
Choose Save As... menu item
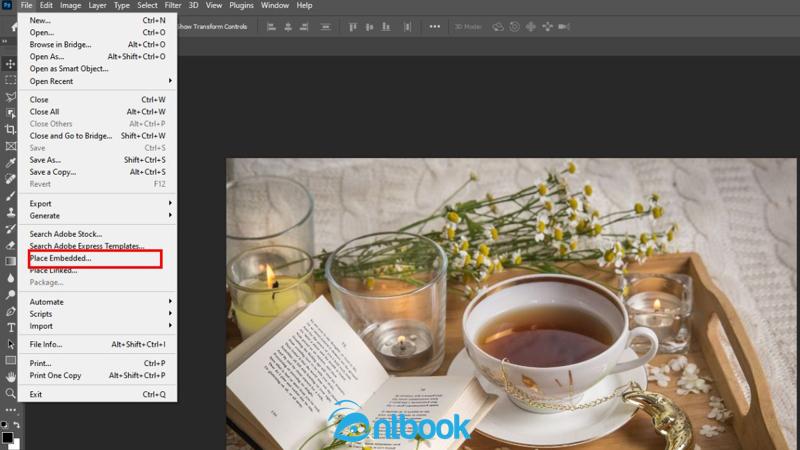tap(97, 160)
